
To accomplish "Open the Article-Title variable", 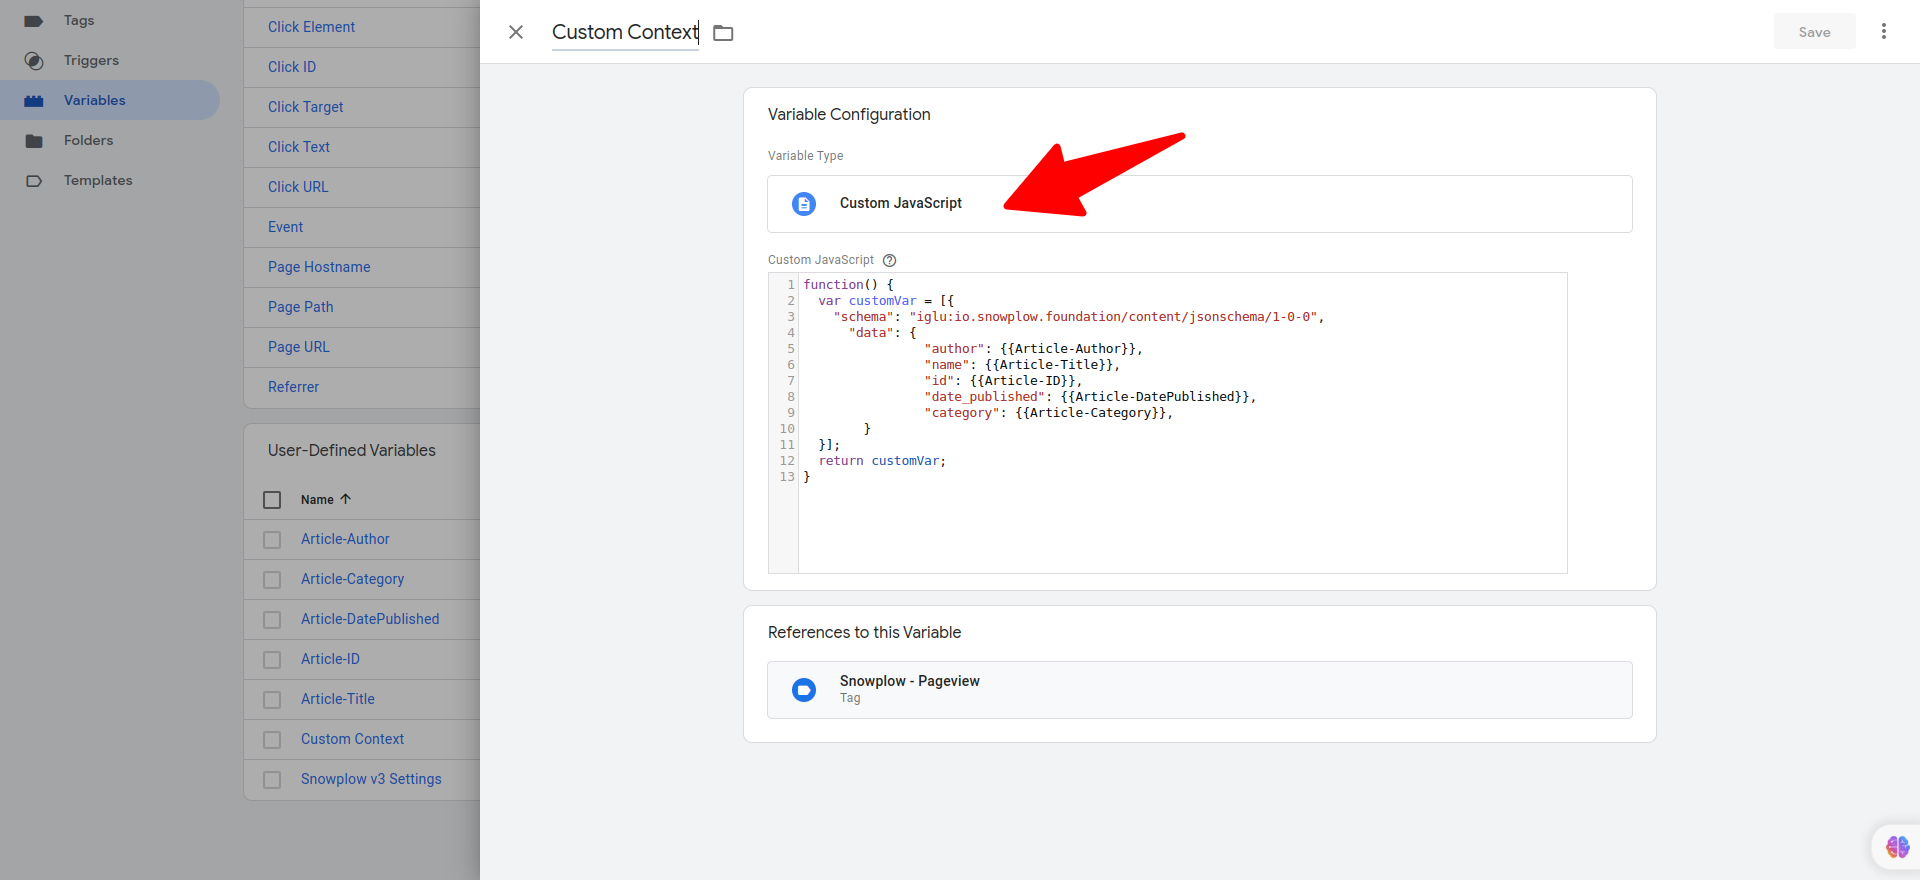I will pos(338,699).
